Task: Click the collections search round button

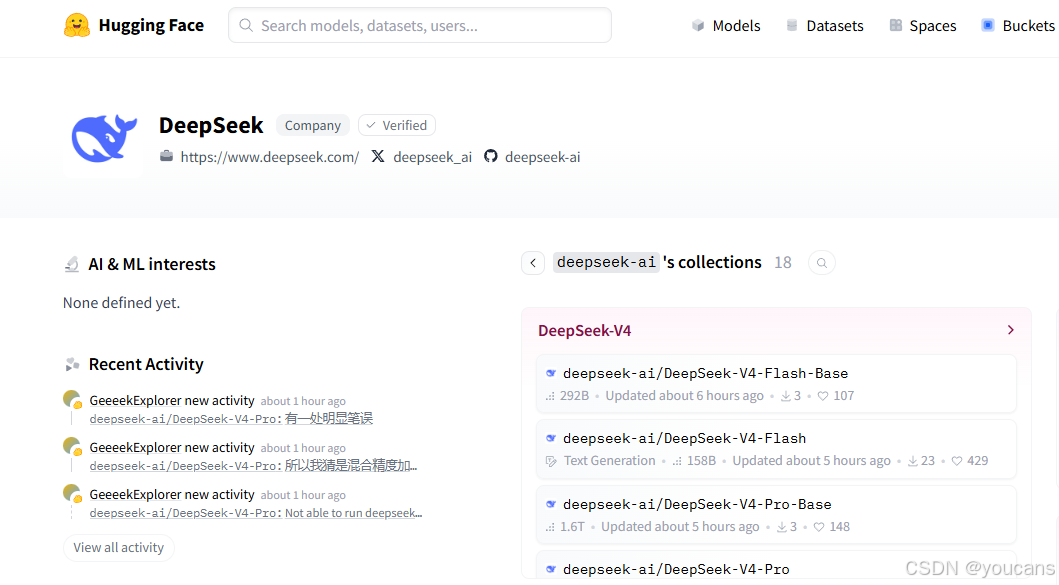Action: coord(822,263)
